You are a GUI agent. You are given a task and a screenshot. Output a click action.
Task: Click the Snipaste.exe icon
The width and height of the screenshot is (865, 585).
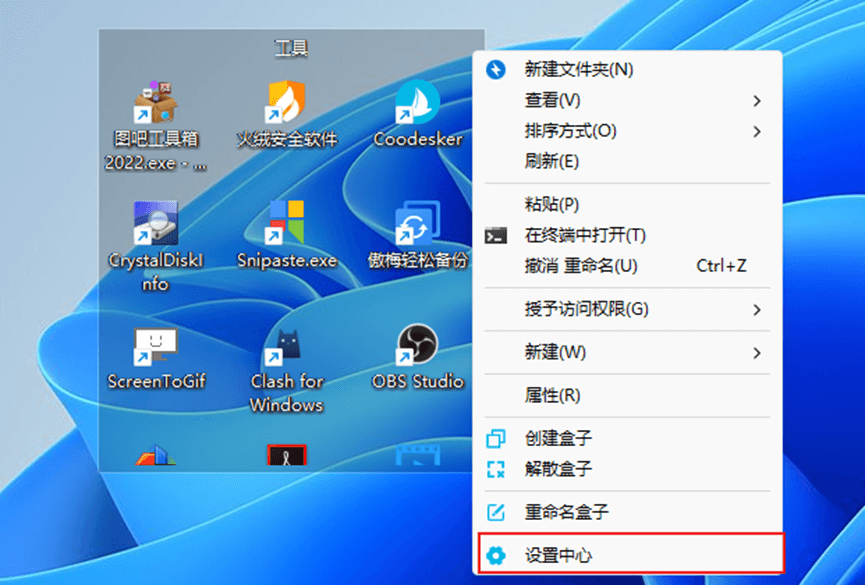[287, 224]
